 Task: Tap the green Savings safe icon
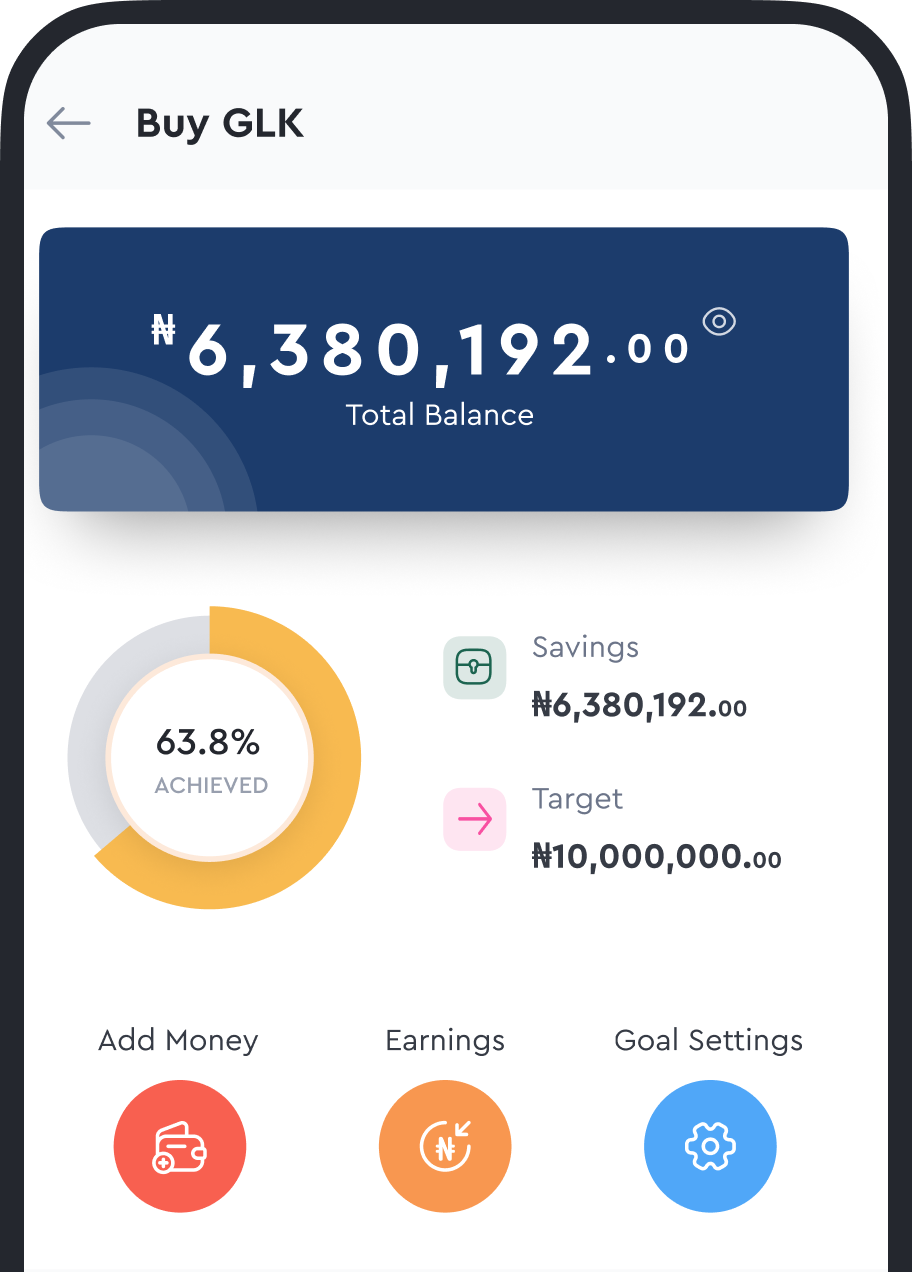475,667
